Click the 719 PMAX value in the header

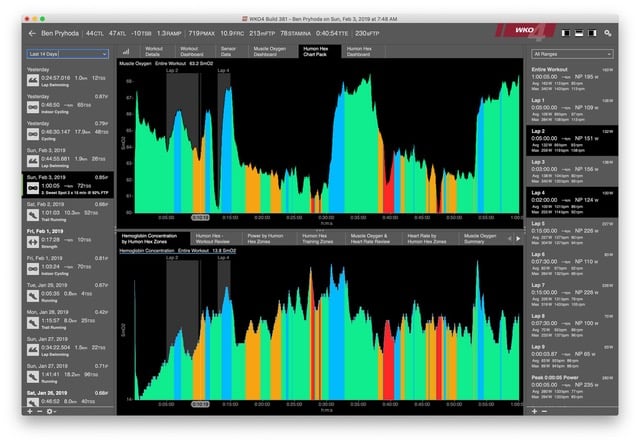tap(202, 33)
